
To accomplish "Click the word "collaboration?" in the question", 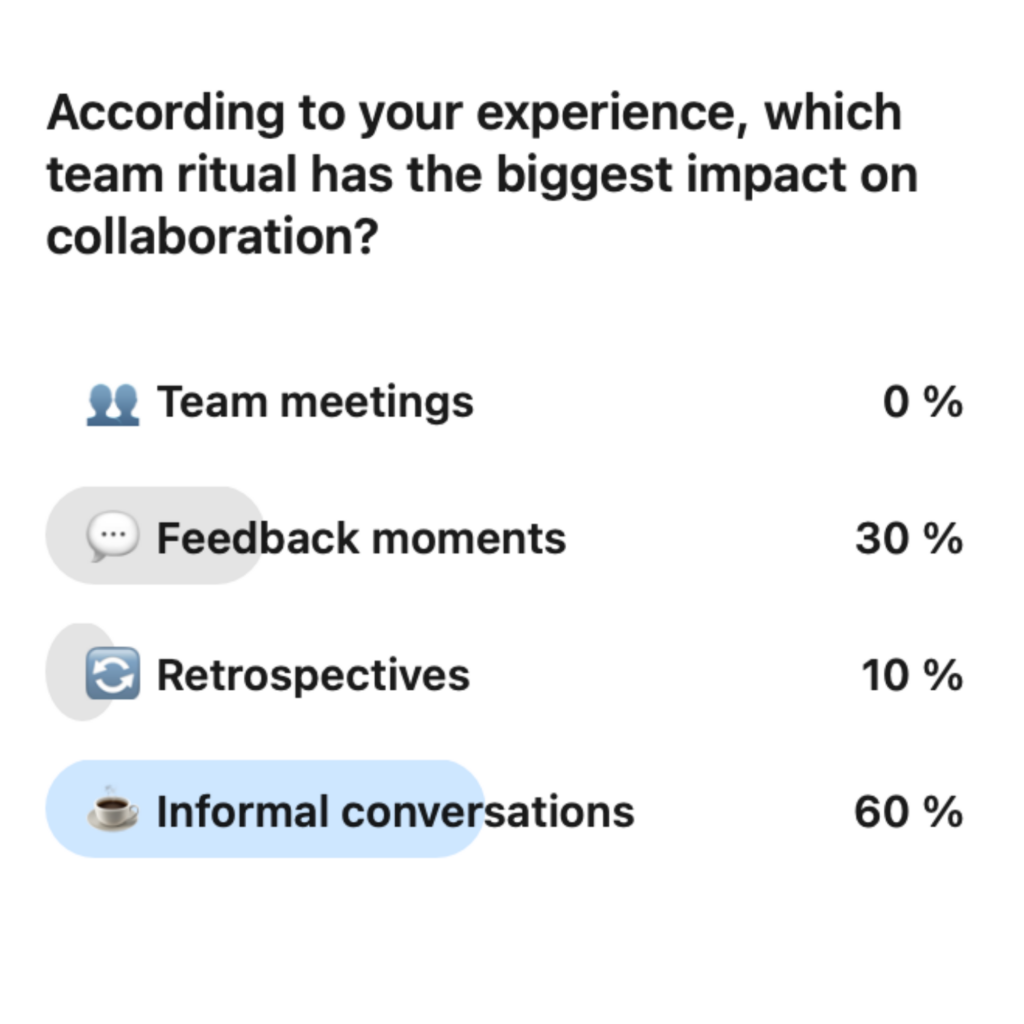I will pos(212,236).
